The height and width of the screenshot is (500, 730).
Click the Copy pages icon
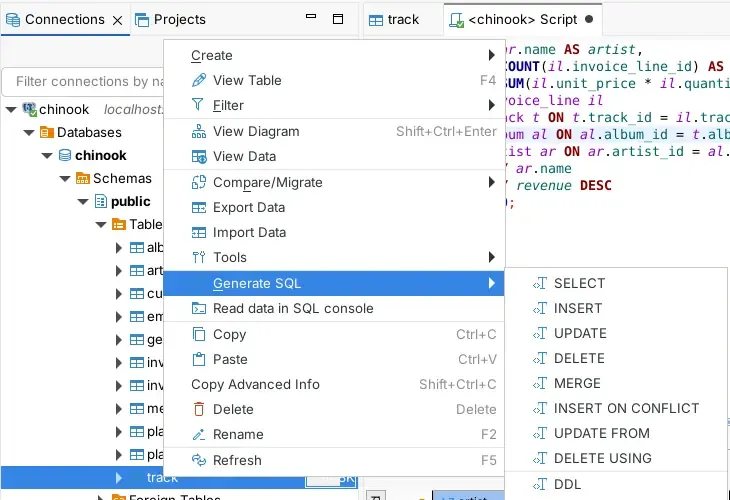(x=199, y=334)
